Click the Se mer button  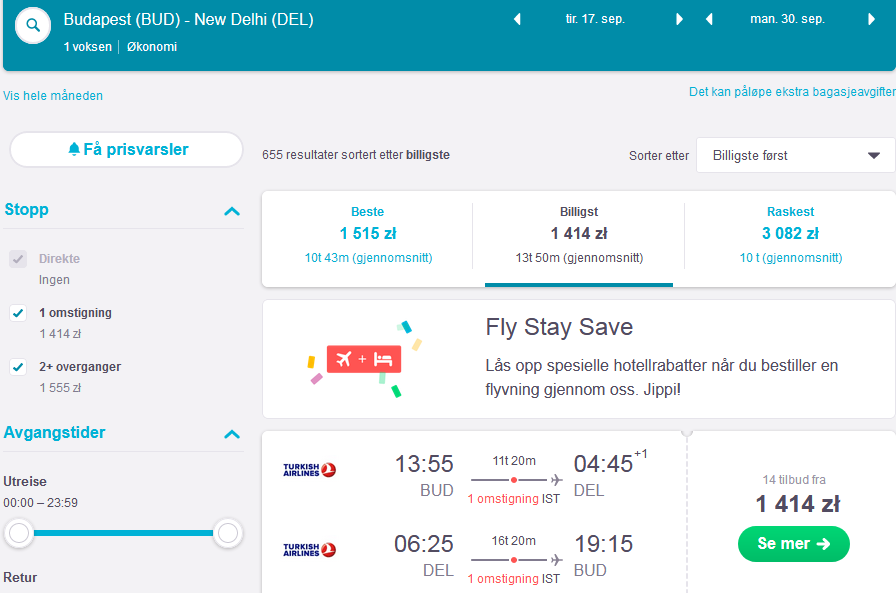pos(794,544)
